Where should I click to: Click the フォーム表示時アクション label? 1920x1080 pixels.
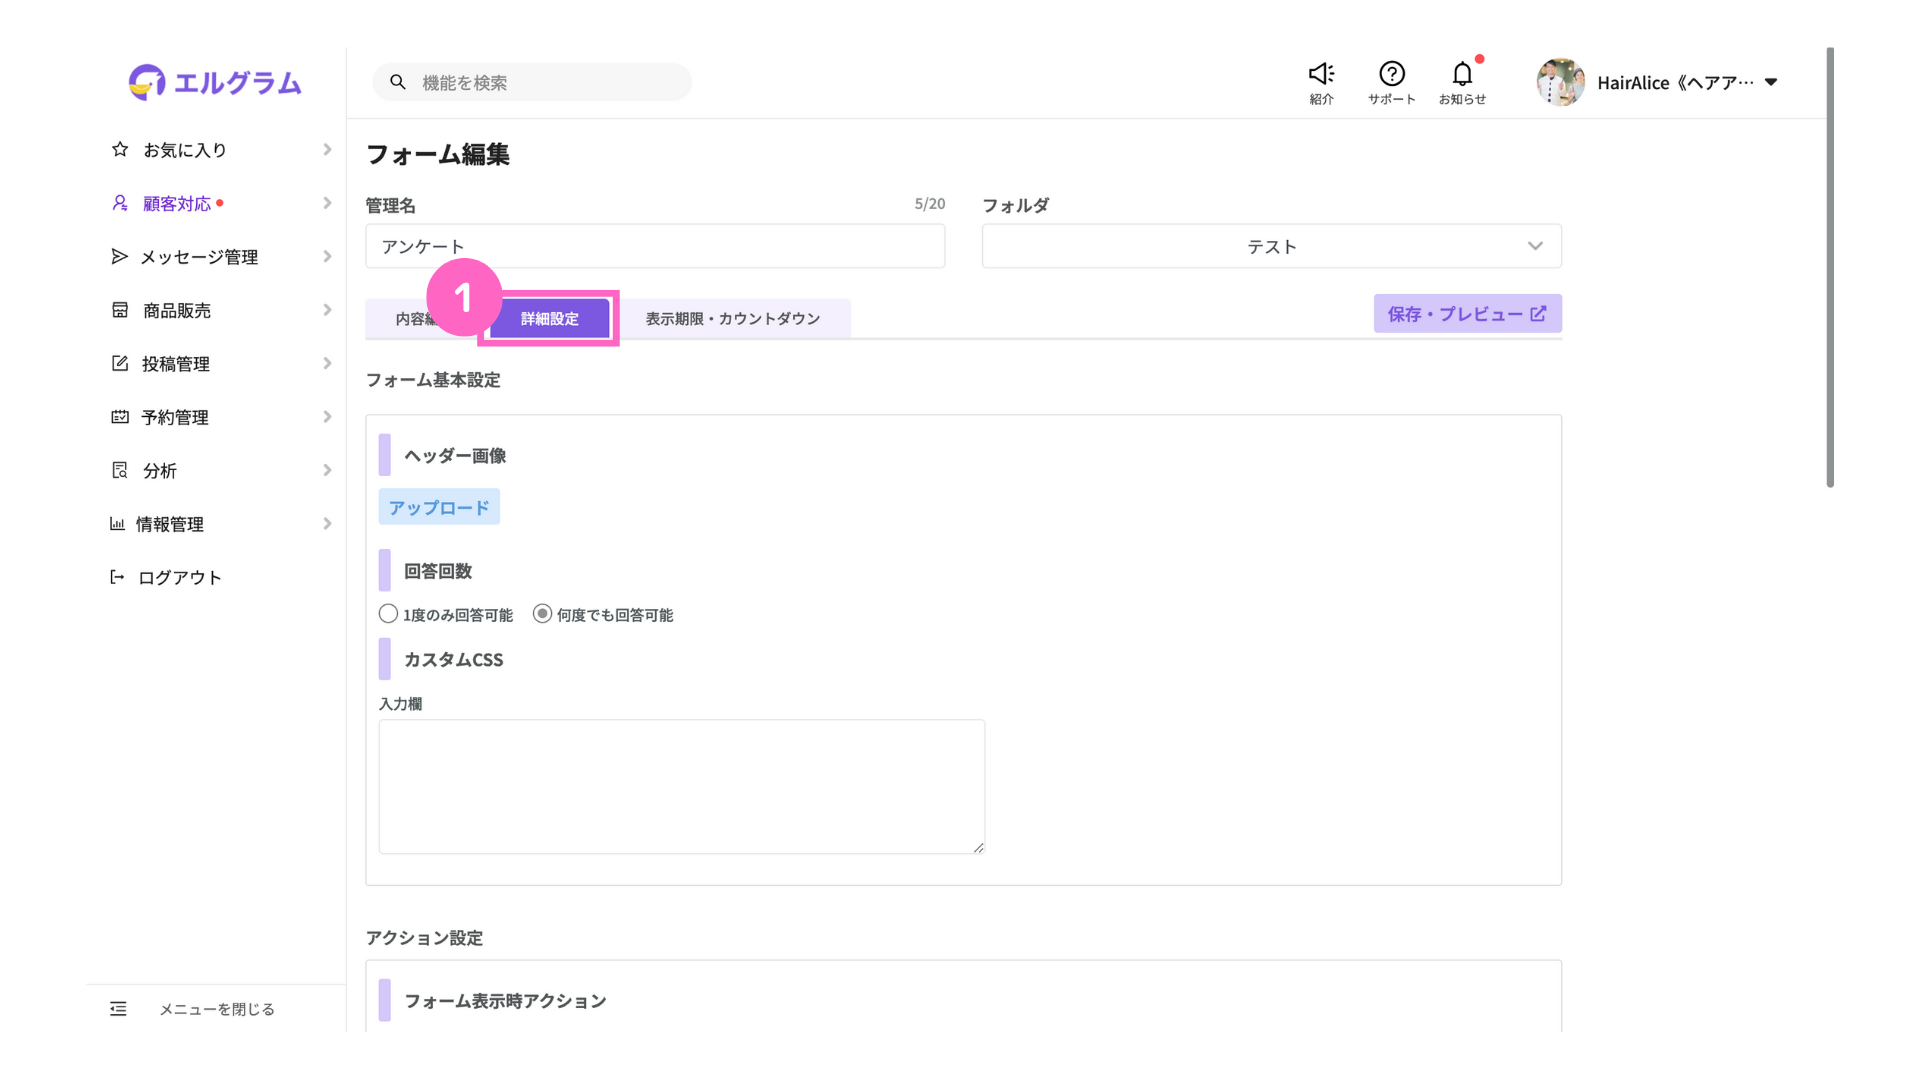(x=505, y=1001)
